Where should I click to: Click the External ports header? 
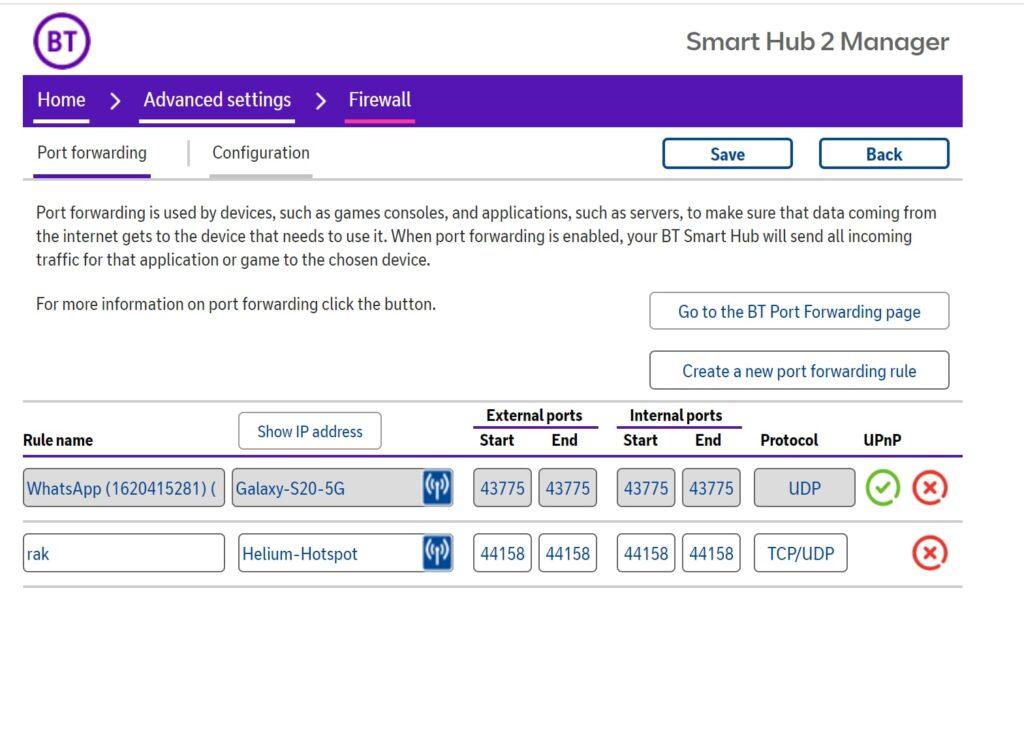tap(534, 415)
